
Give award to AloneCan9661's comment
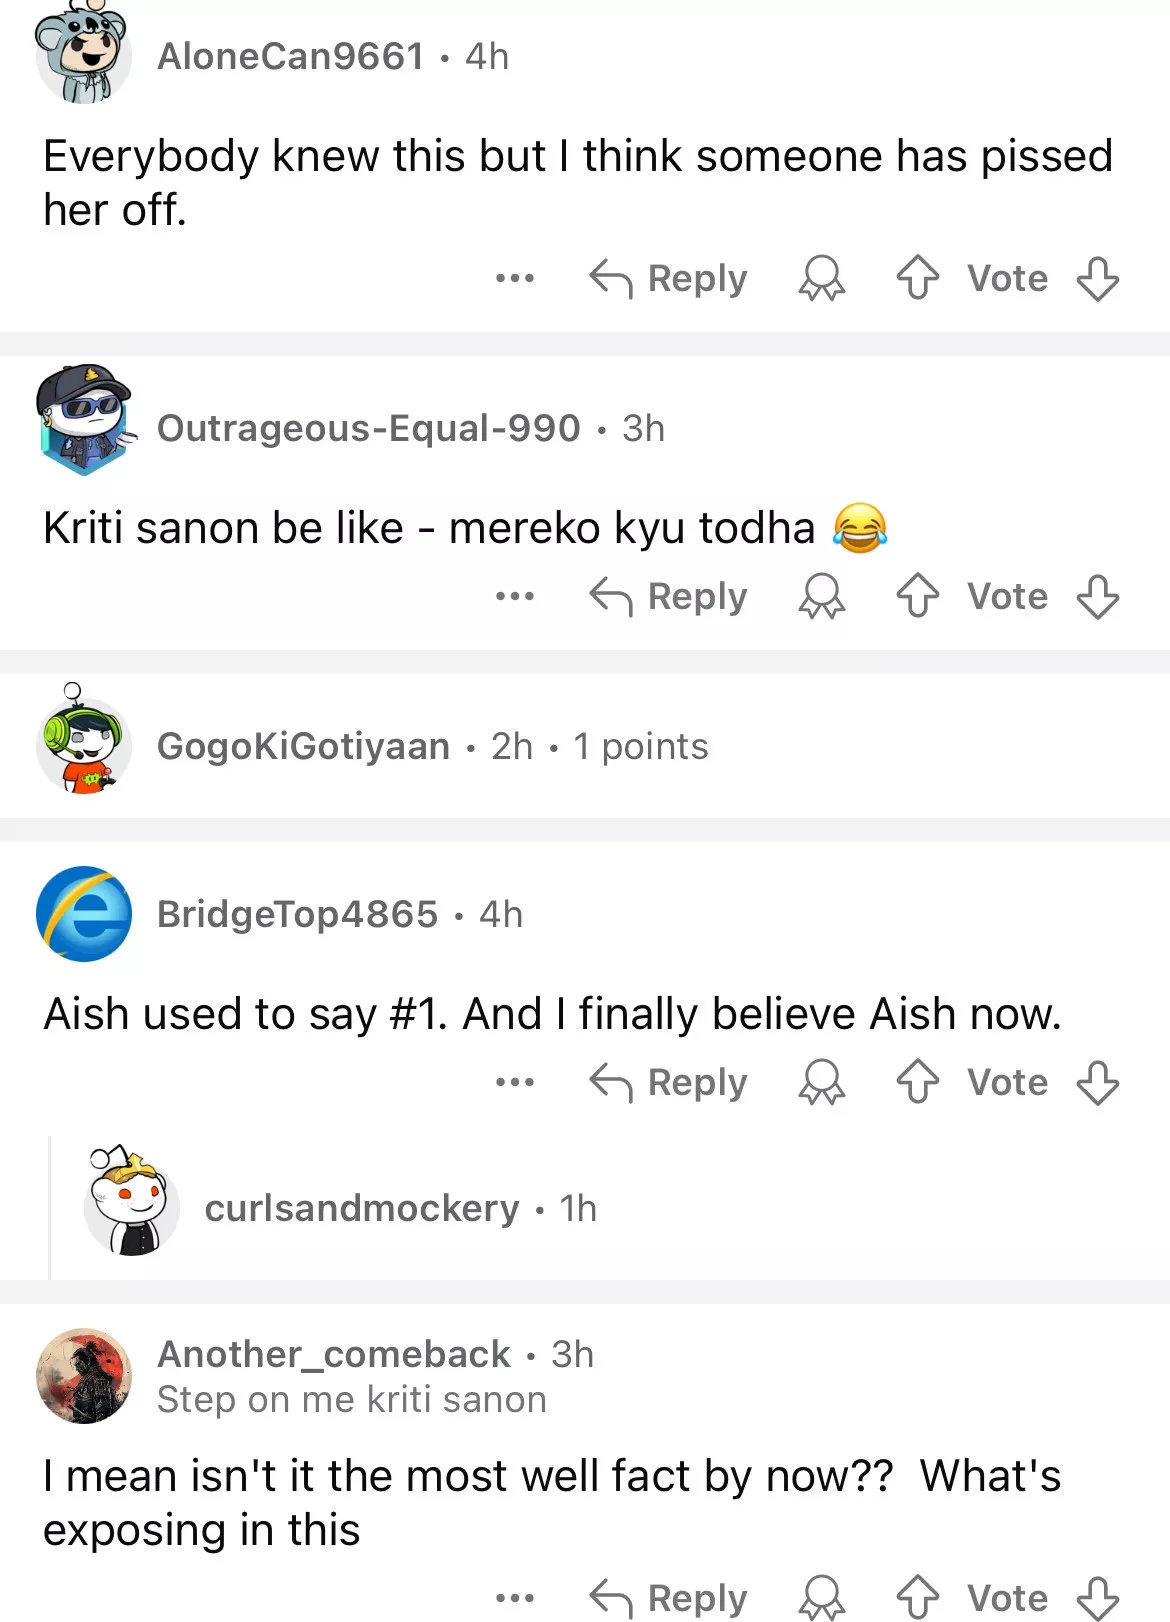coord(821,278)
